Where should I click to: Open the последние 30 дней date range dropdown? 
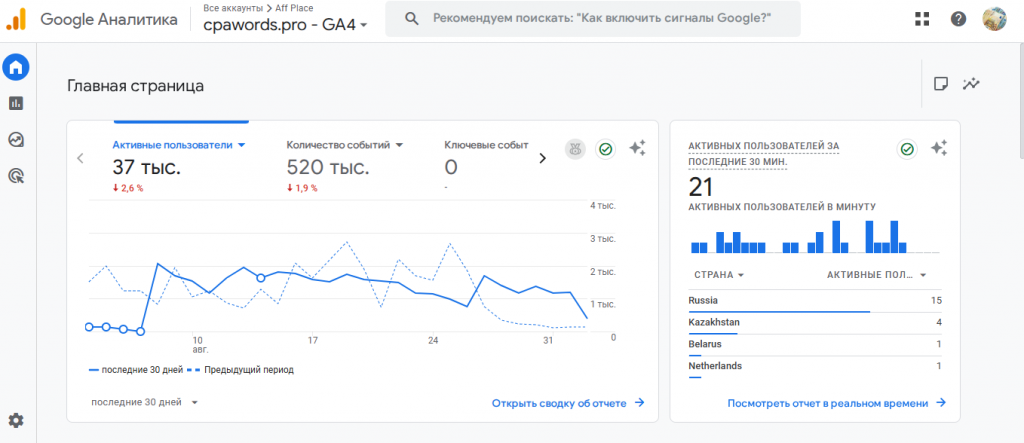coord(144,402)
